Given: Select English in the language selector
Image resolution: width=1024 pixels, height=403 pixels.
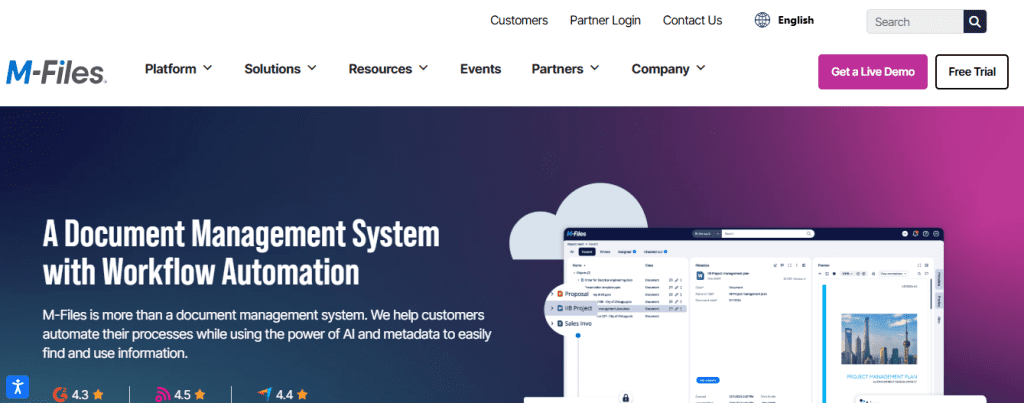Looking at the screenshot, I should click(x=795, y=20).
